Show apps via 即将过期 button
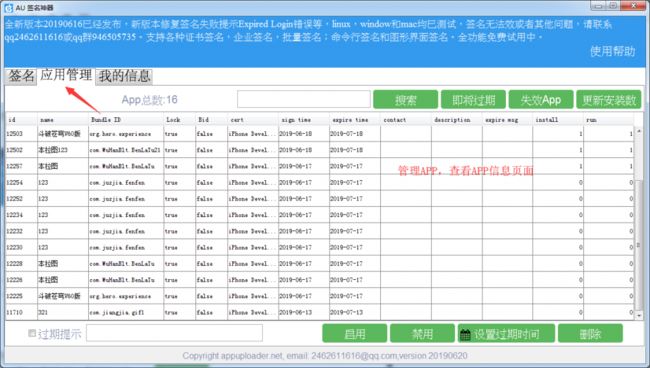The width and height of the screenshot is (650, 368). coord(473,99)
